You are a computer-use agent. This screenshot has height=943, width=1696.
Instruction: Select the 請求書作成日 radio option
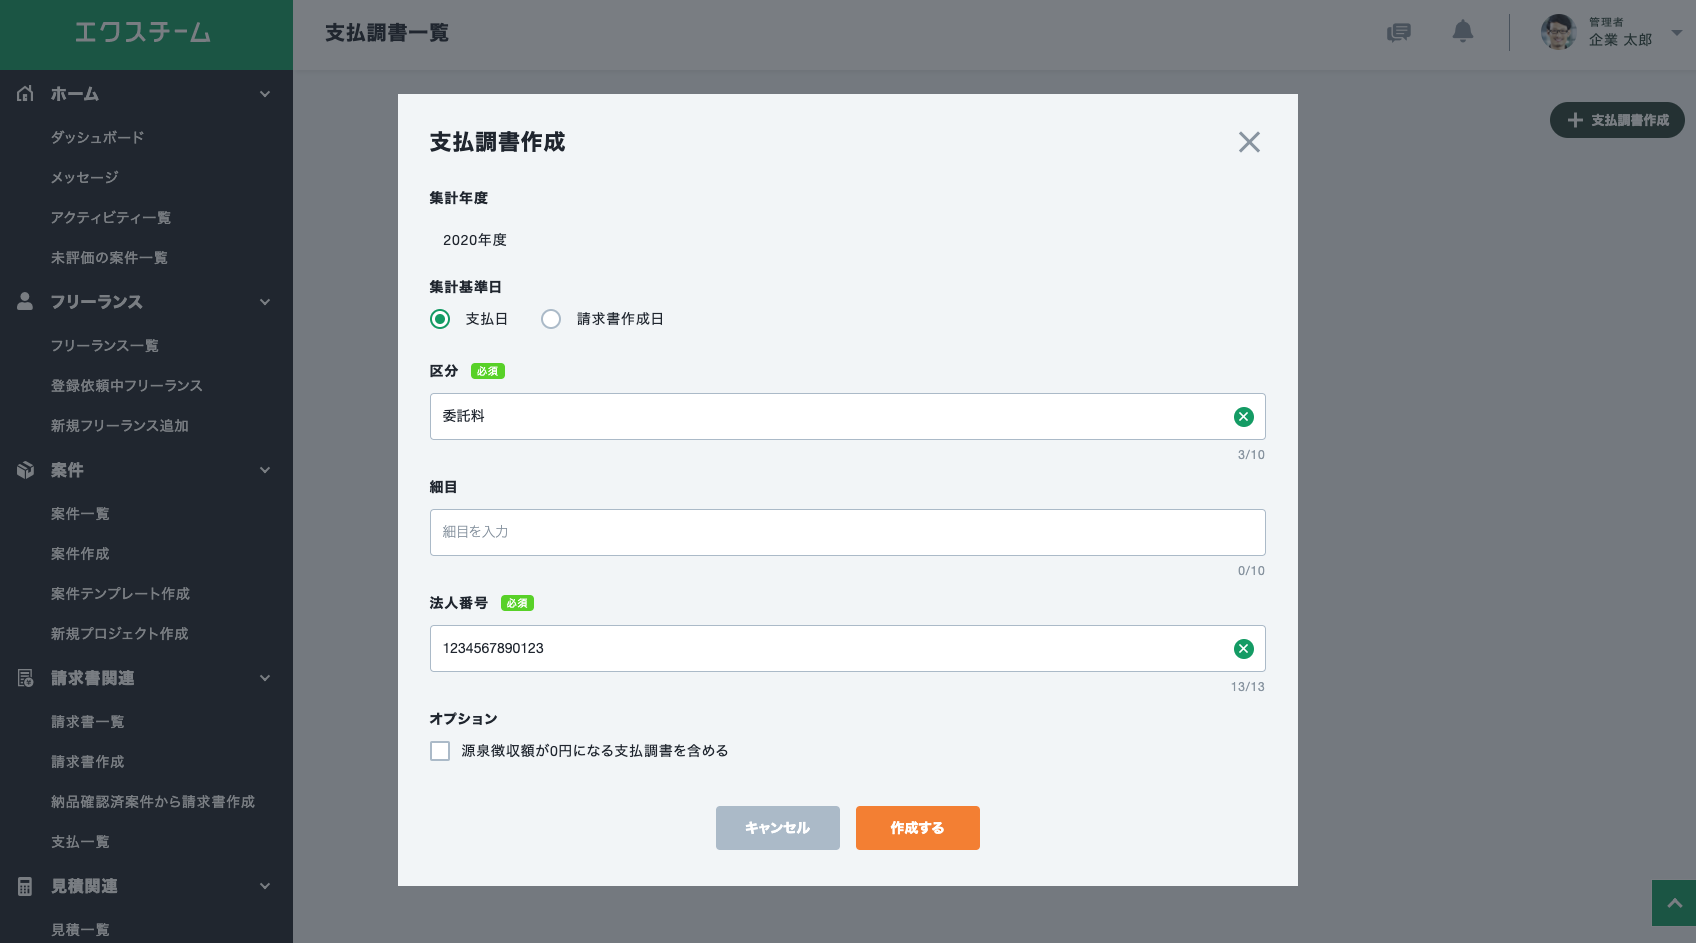[x=551, y=319]
